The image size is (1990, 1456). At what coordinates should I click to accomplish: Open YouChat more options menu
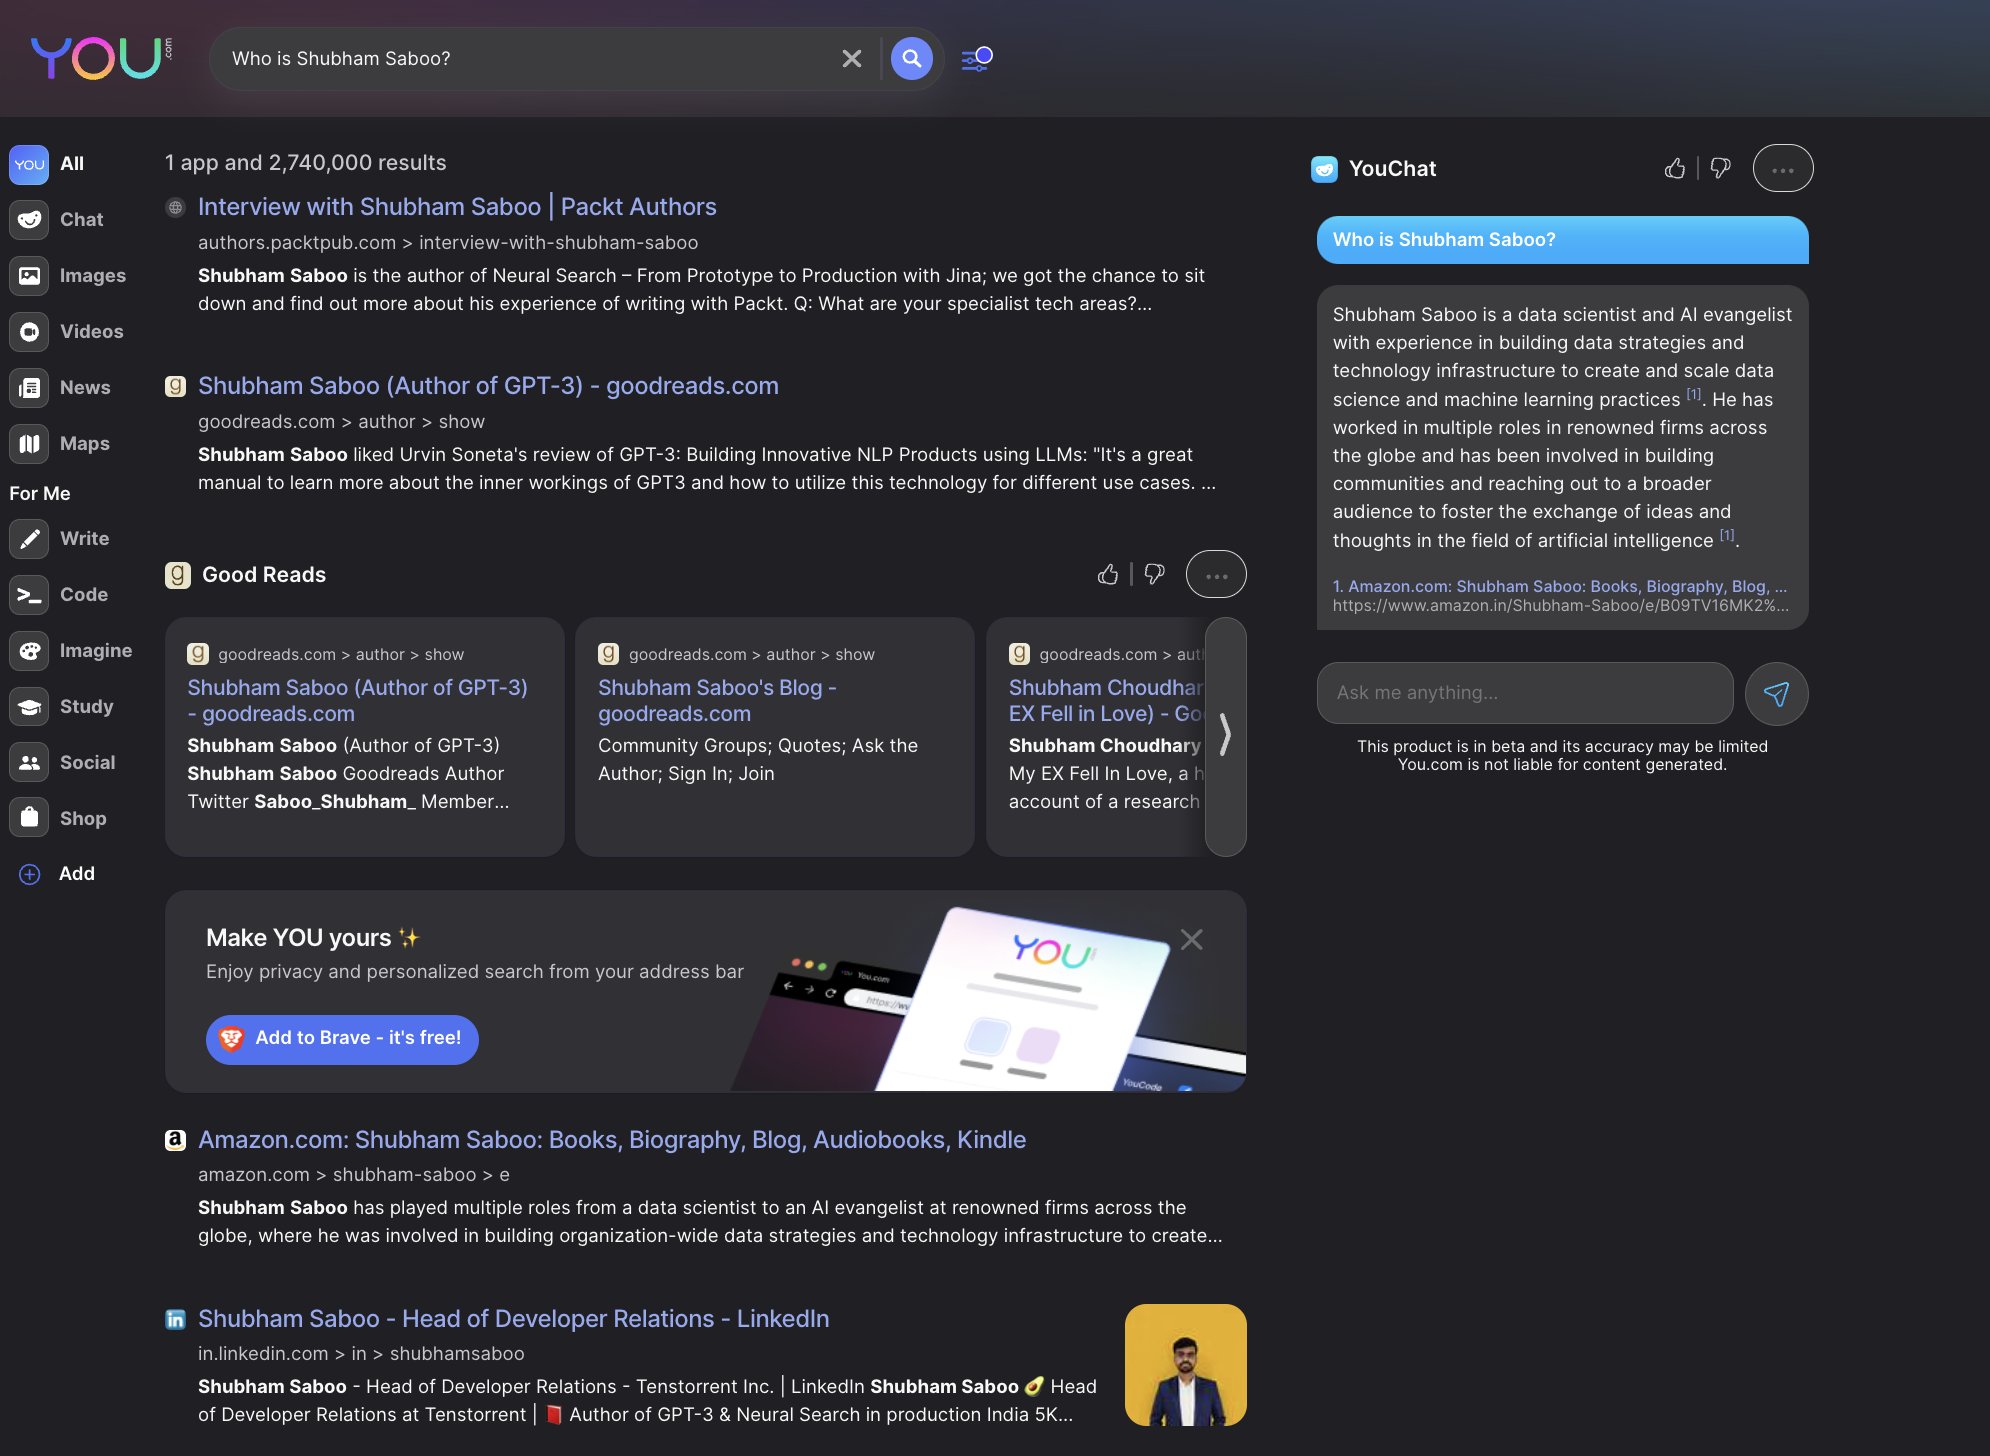(x=1783, y=169)
